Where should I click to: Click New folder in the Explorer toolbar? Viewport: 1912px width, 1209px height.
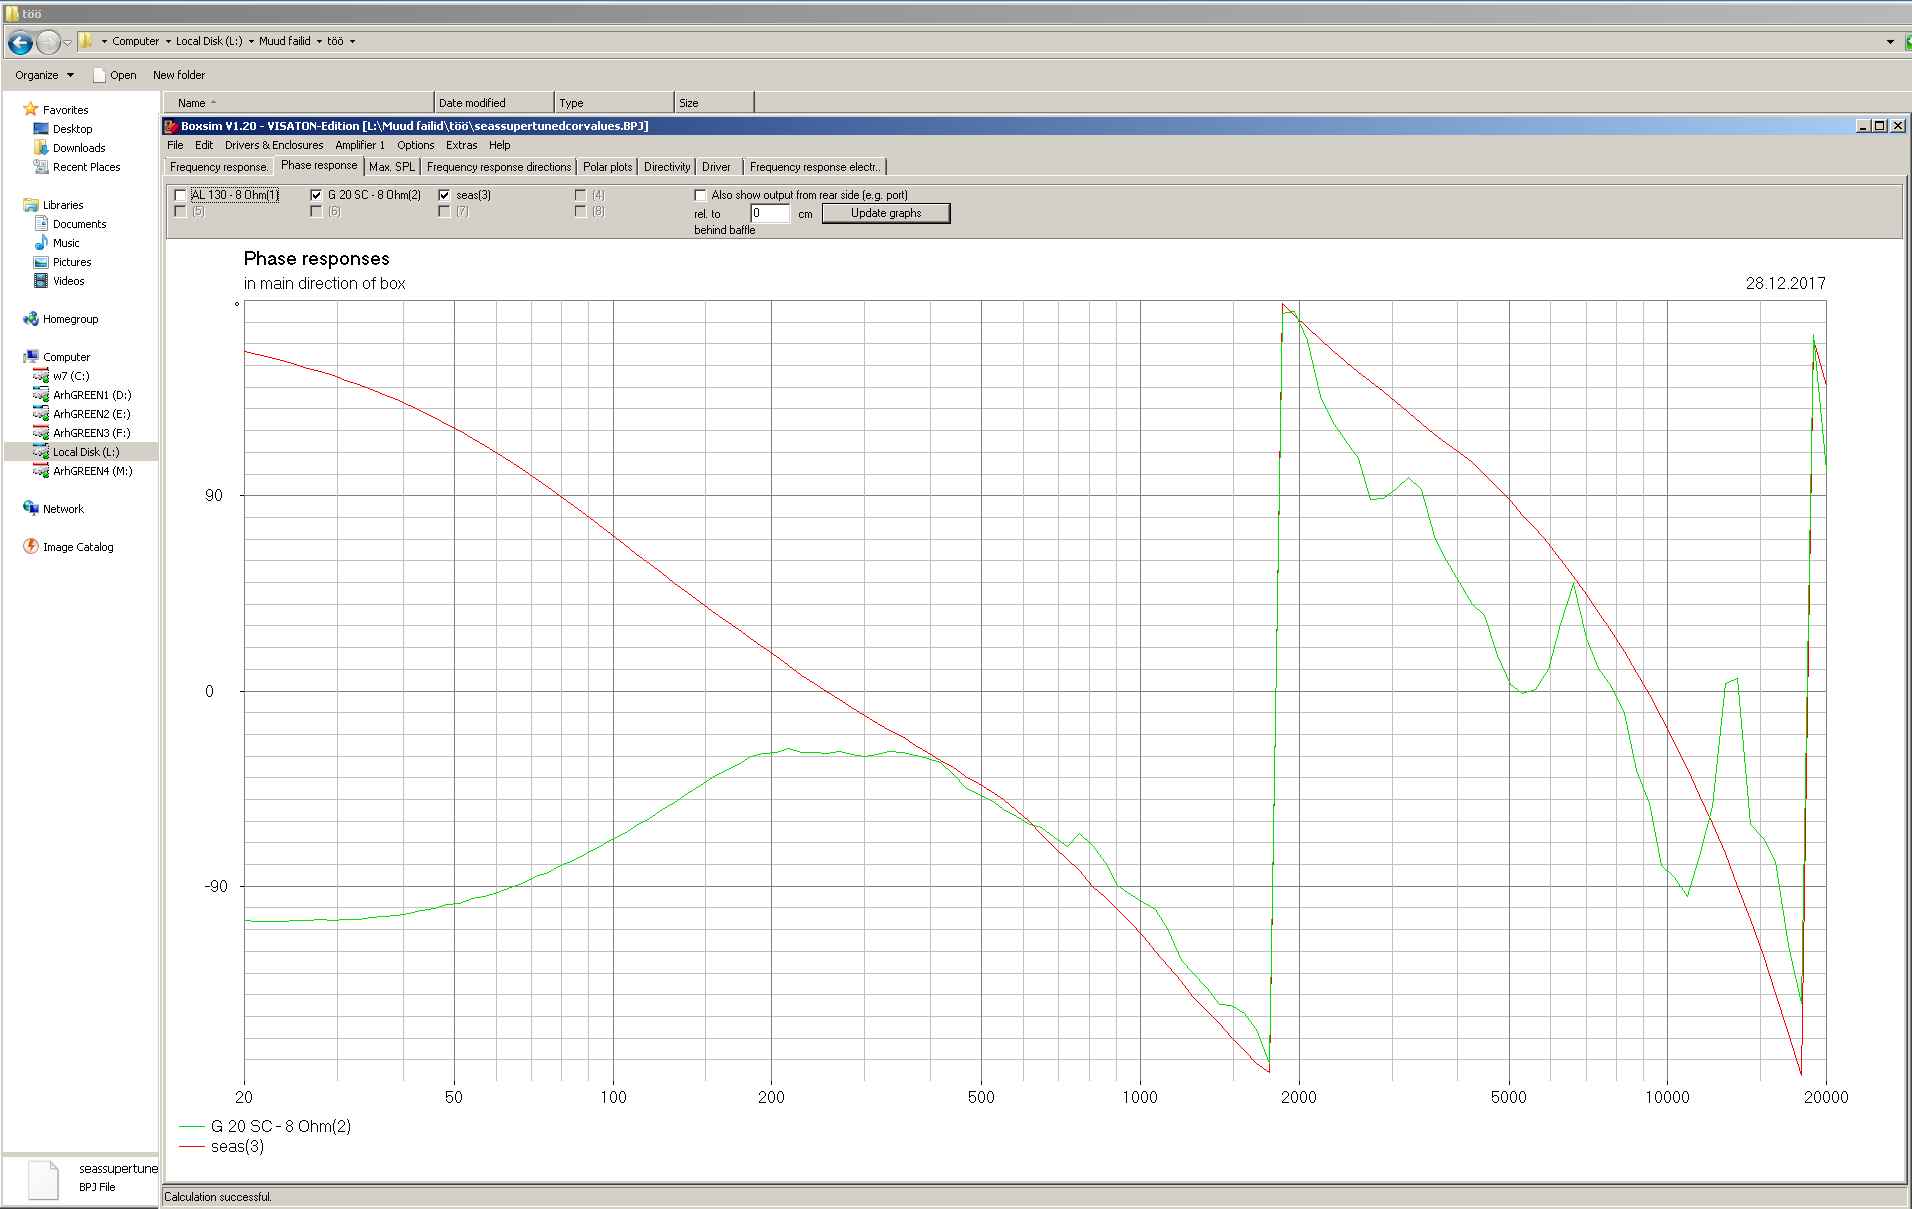tap(179, 75)
